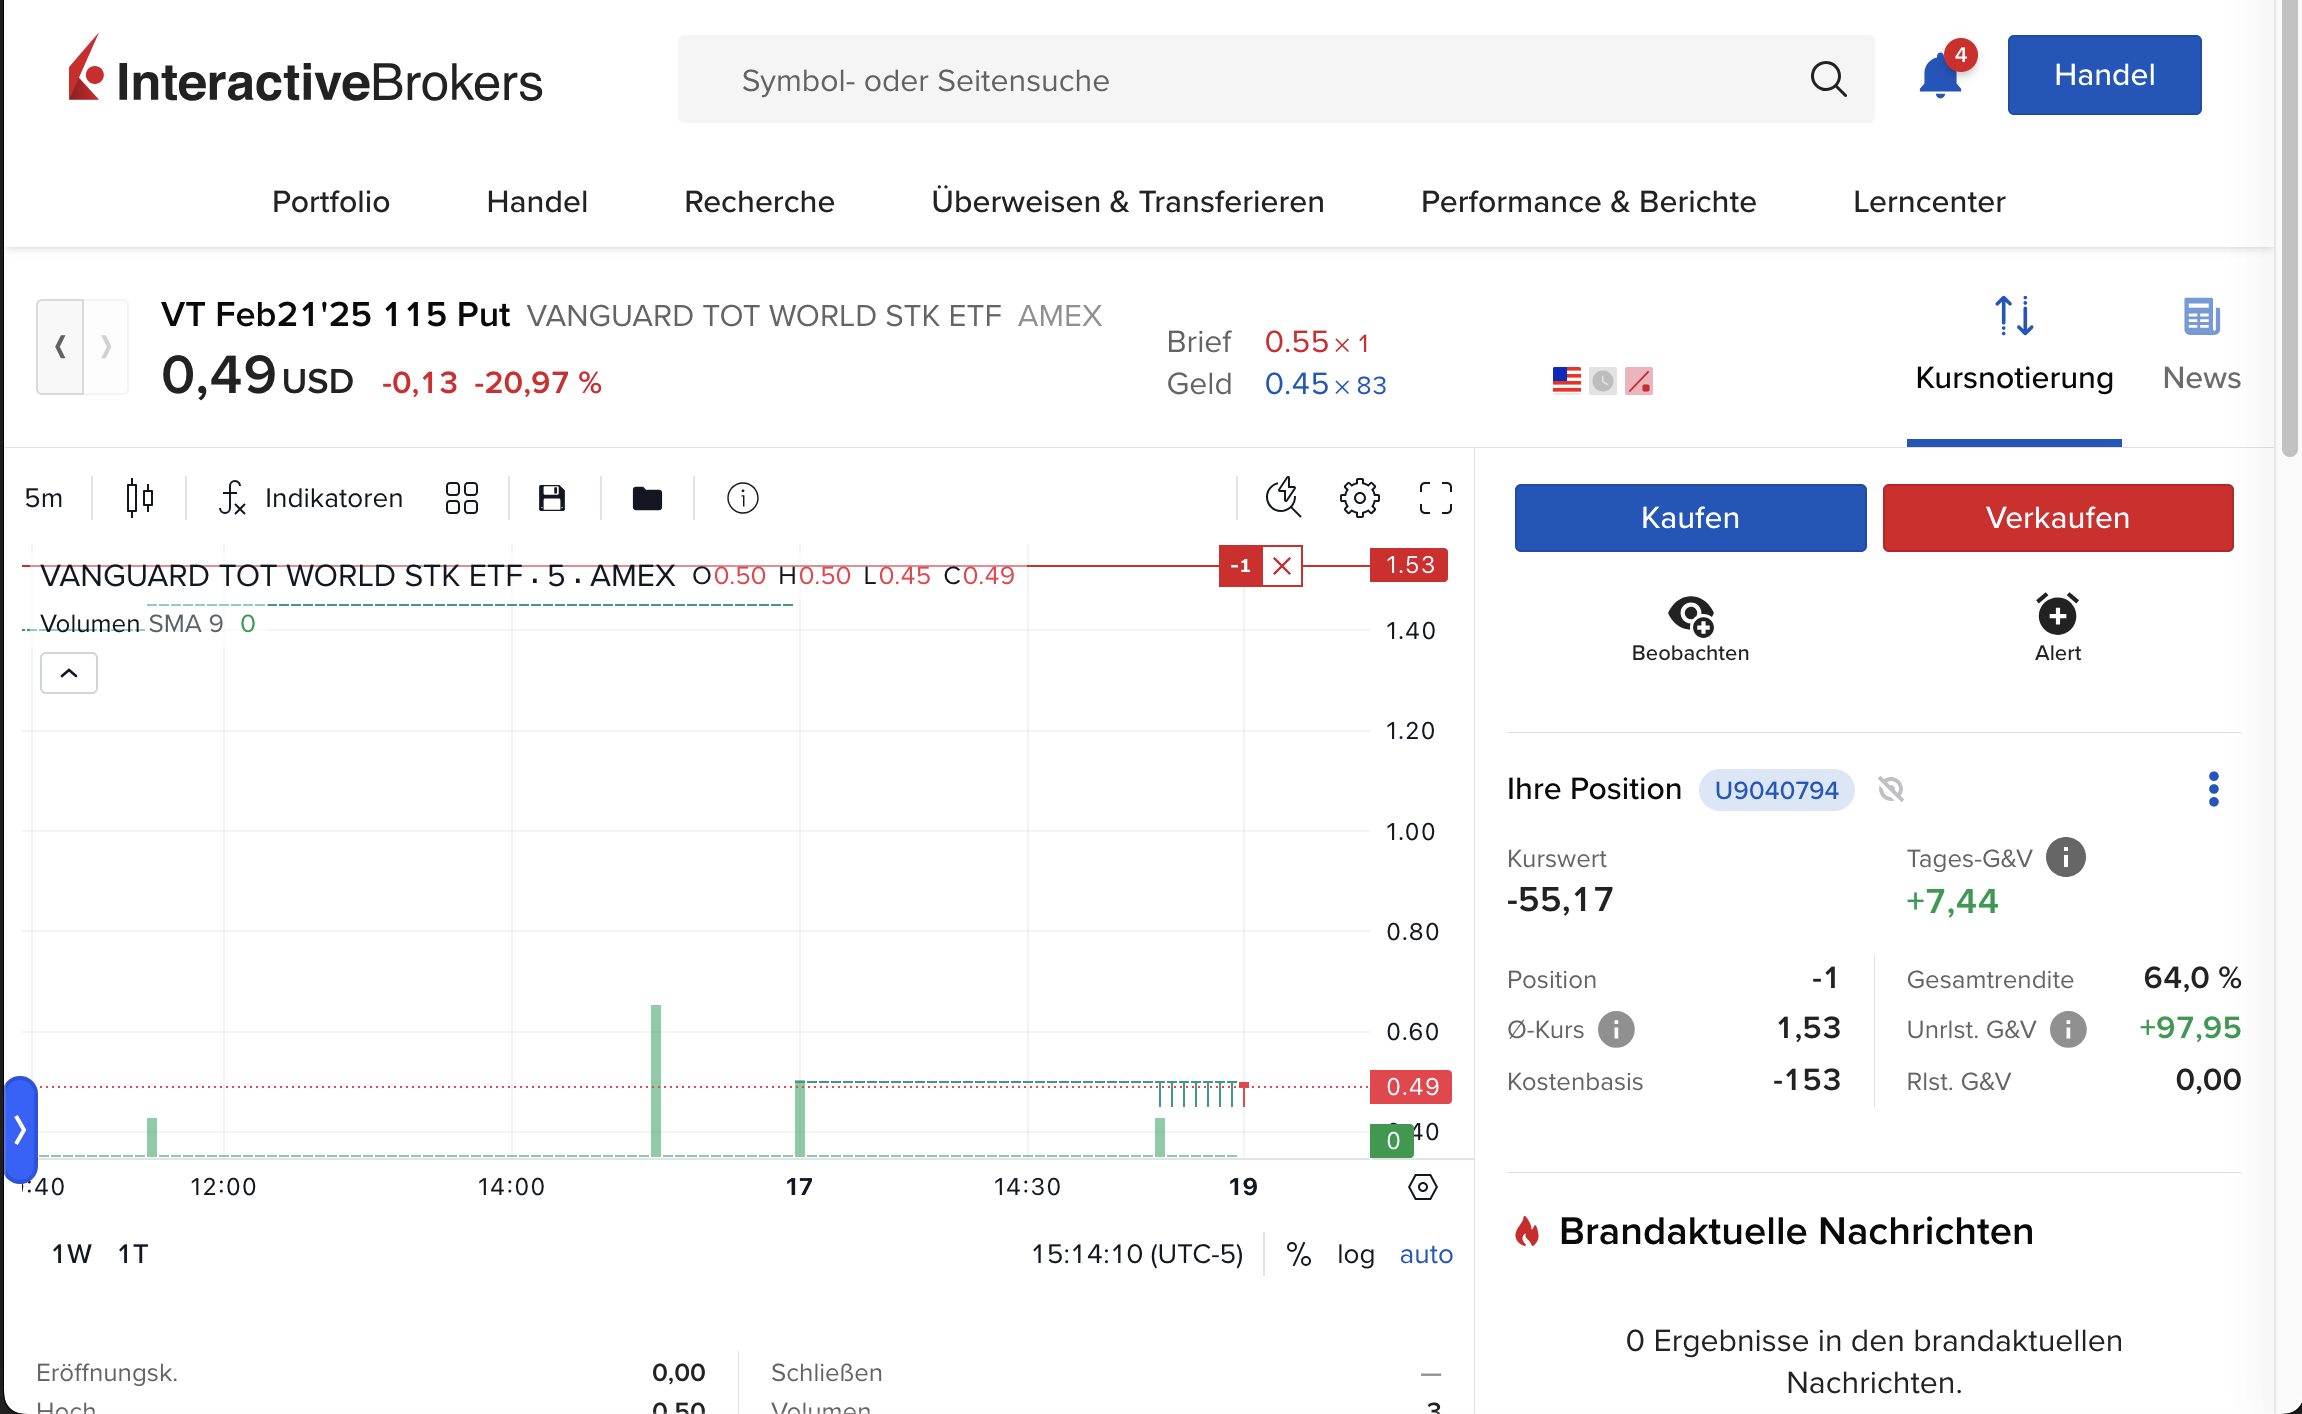Screen dimensions: 2302x1414
Task: Open chart layout grid icon
Action: pos(462,498)
